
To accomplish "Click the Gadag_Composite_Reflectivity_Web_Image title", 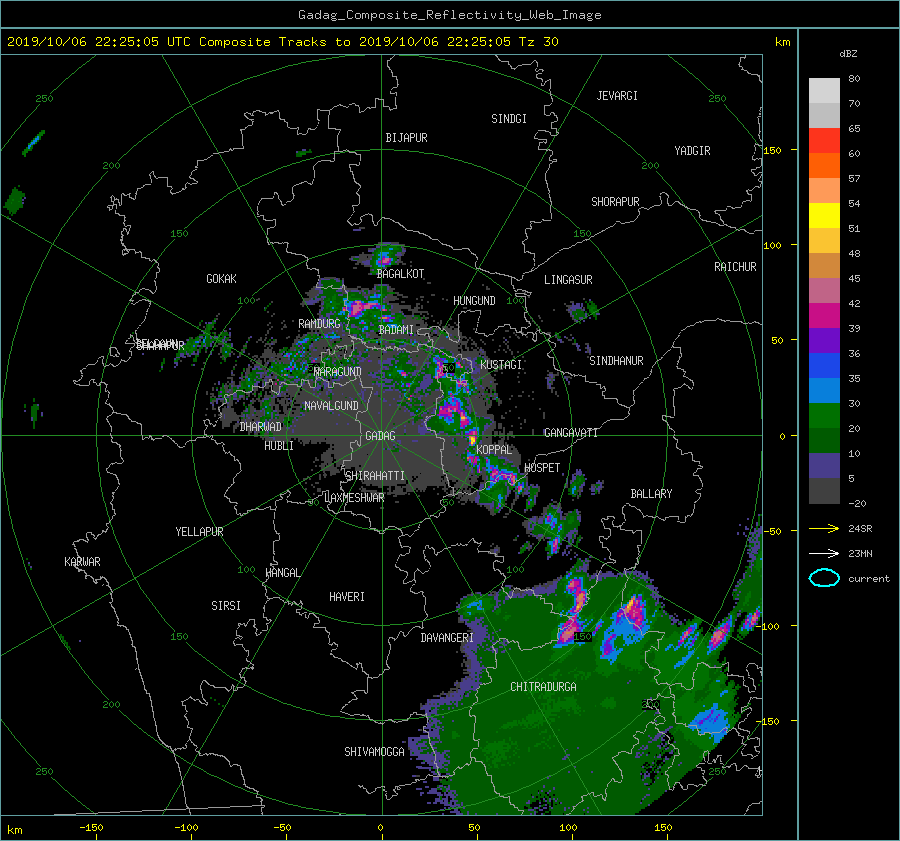I will tap(449, 15).
